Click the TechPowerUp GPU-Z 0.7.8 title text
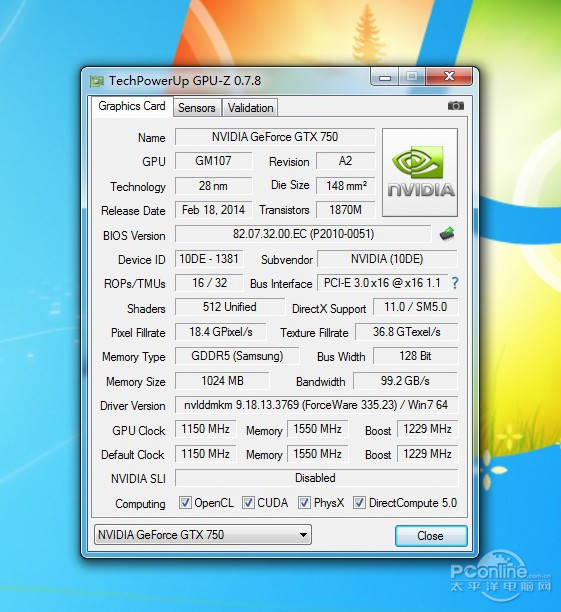Viewport: 561px width, 612px height. pyautogui.click(x=185, y=81)
